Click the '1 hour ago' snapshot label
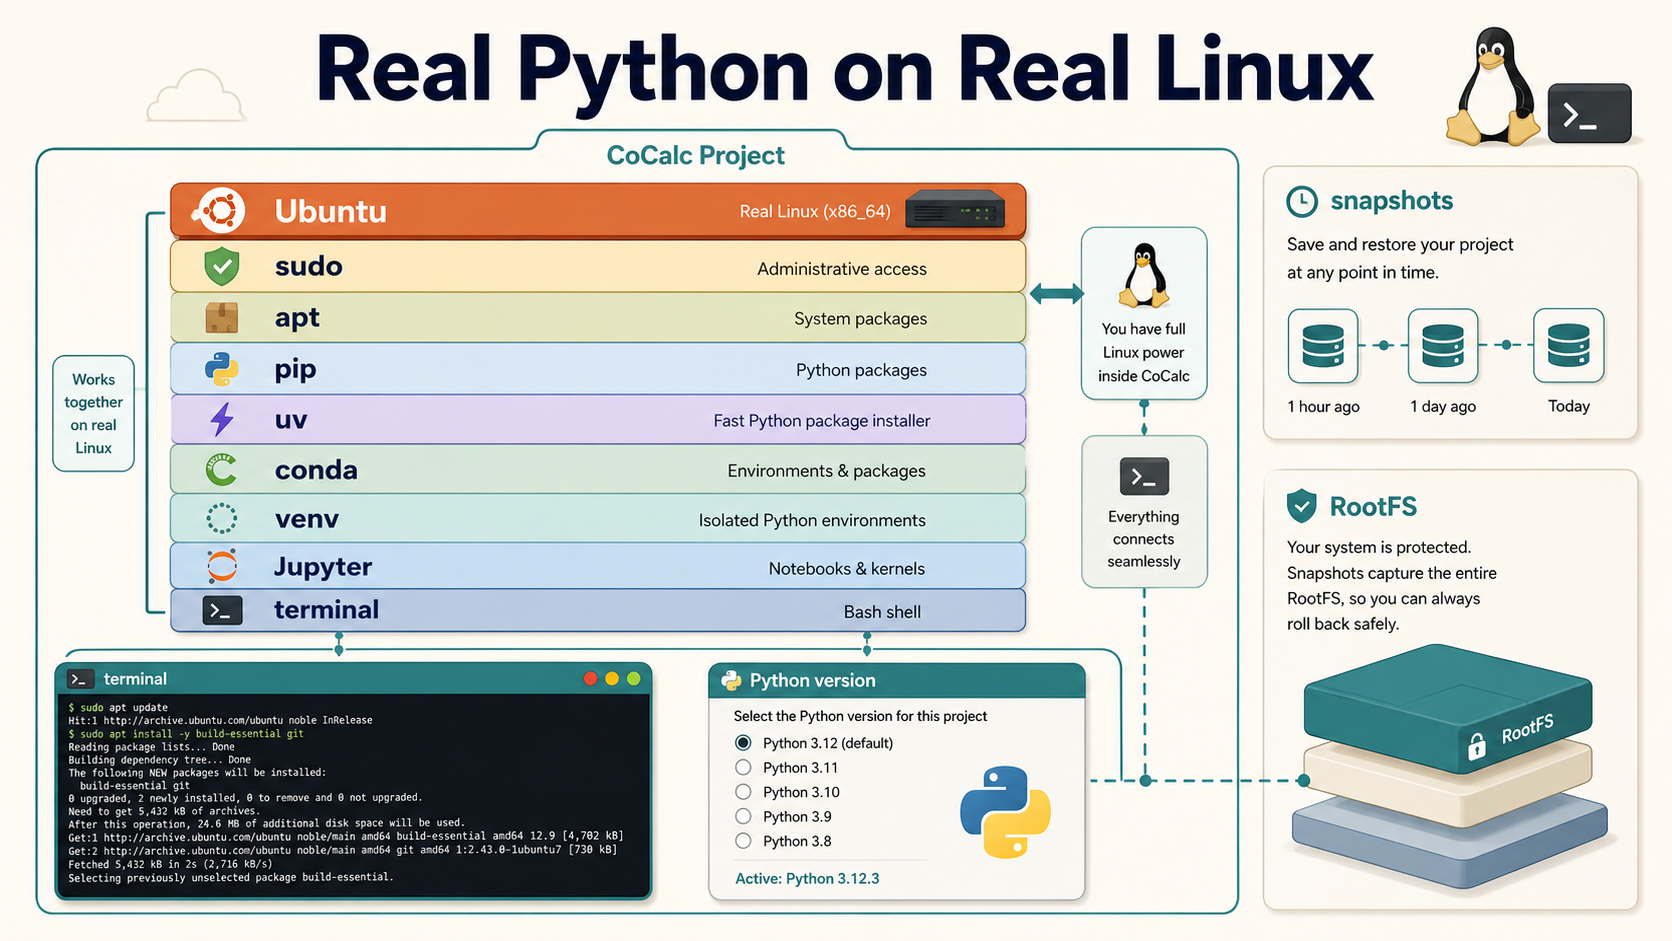This screenshot has height=941, width=1672. [x=1323, y=406]
